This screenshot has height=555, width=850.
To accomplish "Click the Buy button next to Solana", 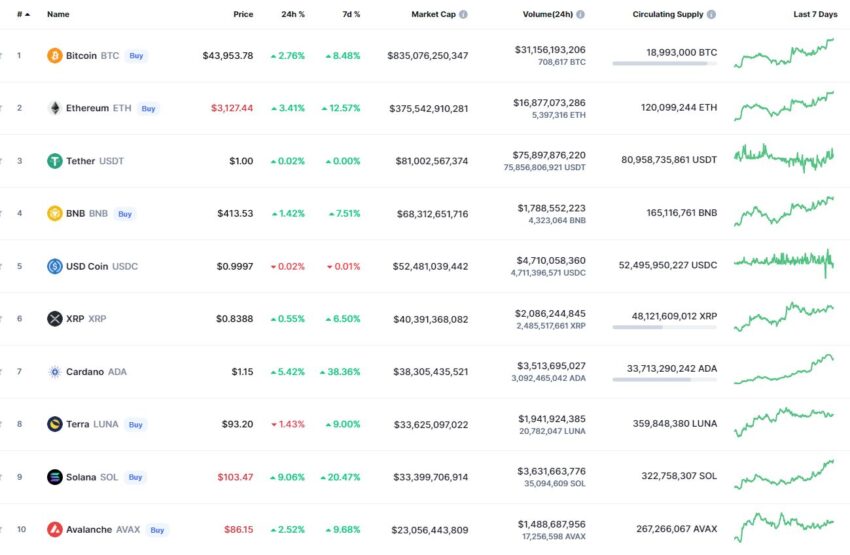I will tap(135, 477).
